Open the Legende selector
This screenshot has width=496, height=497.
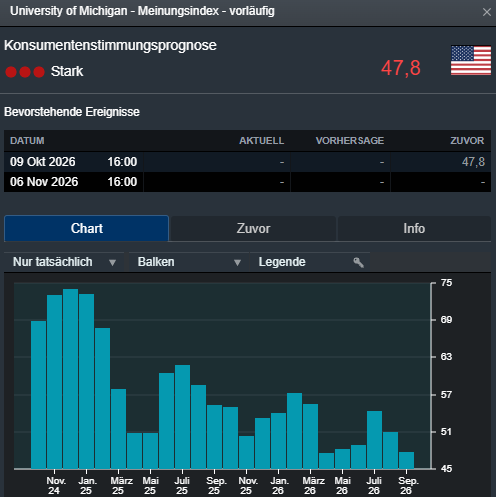(x=310, y=262)
